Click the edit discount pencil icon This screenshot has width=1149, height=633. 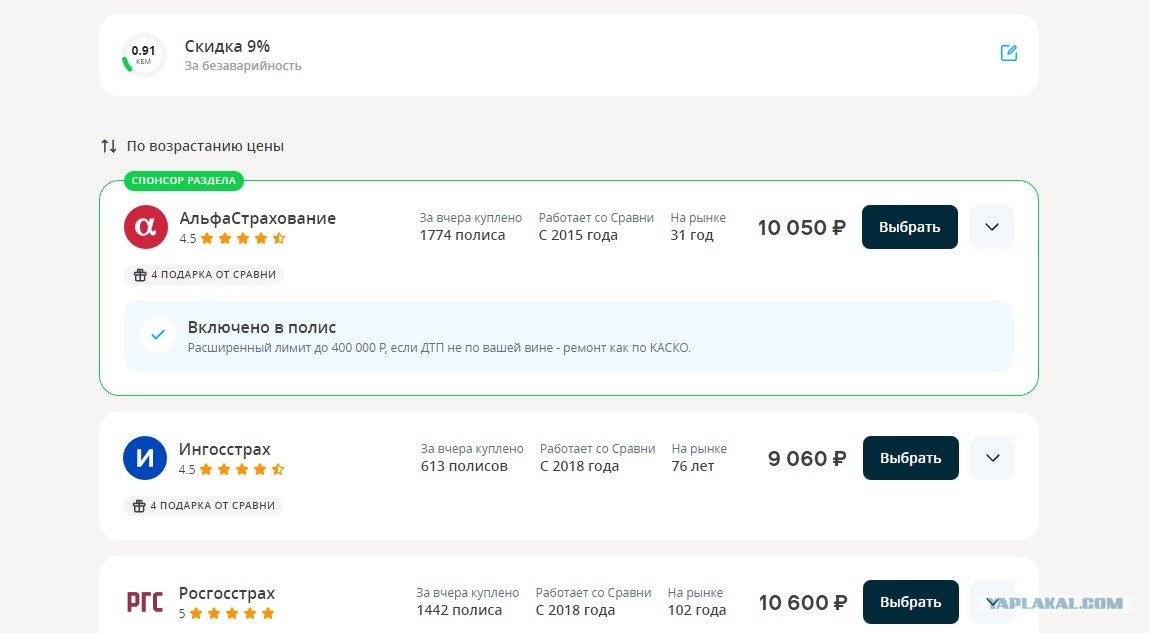[x=1008, y=53]
